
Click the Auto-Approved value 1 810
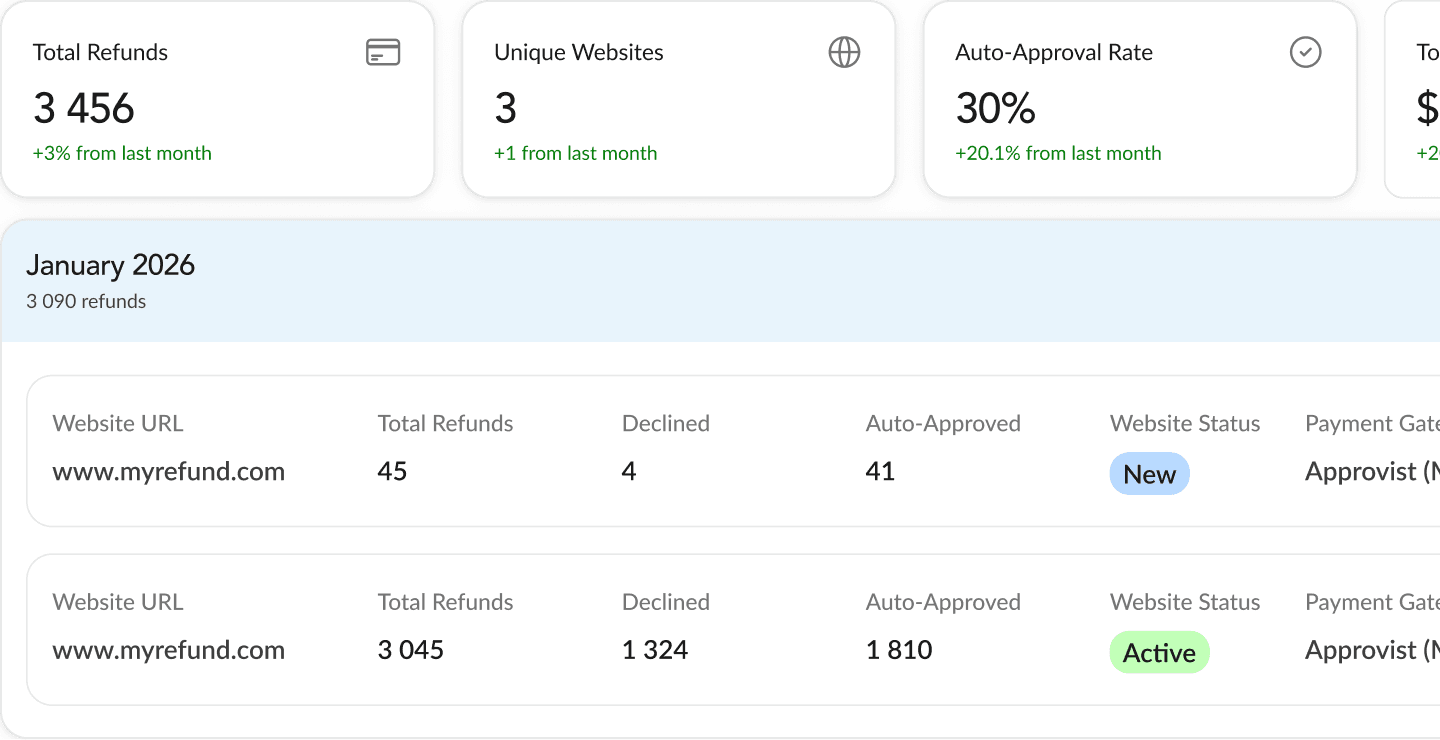[x=899, y=651]
